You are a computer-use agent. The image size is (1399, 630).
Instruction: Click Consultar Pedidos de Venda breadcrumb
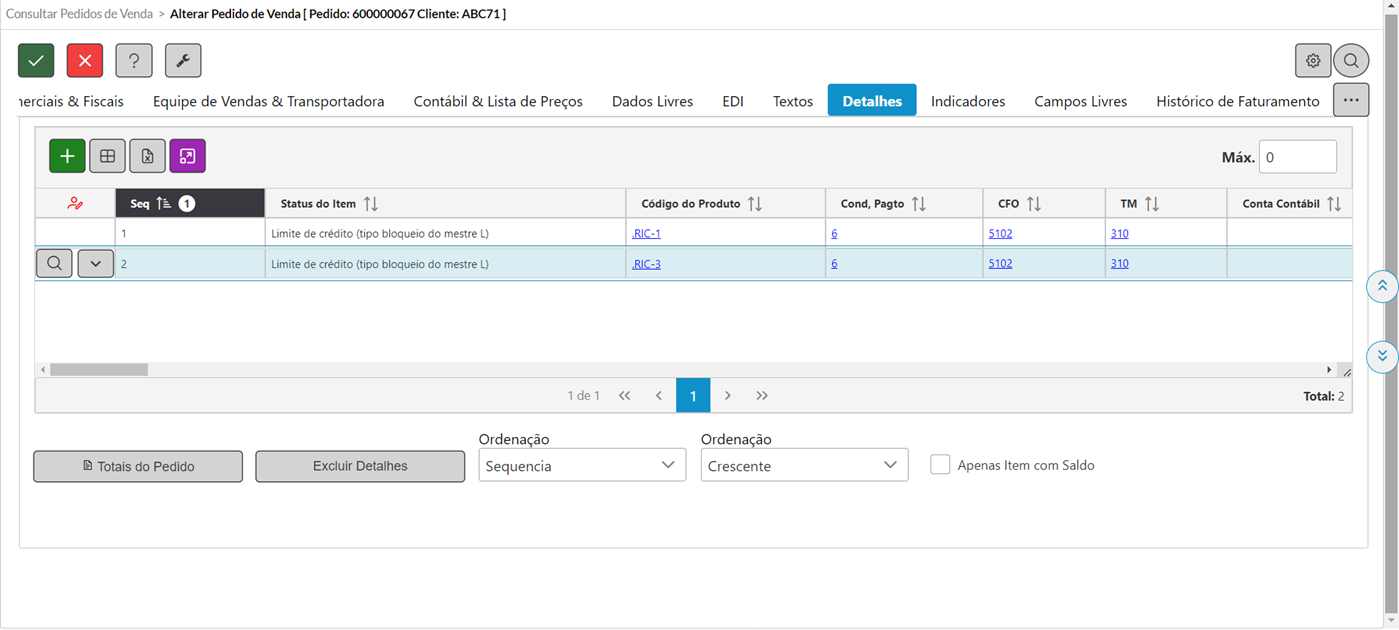tap(80, 14)
